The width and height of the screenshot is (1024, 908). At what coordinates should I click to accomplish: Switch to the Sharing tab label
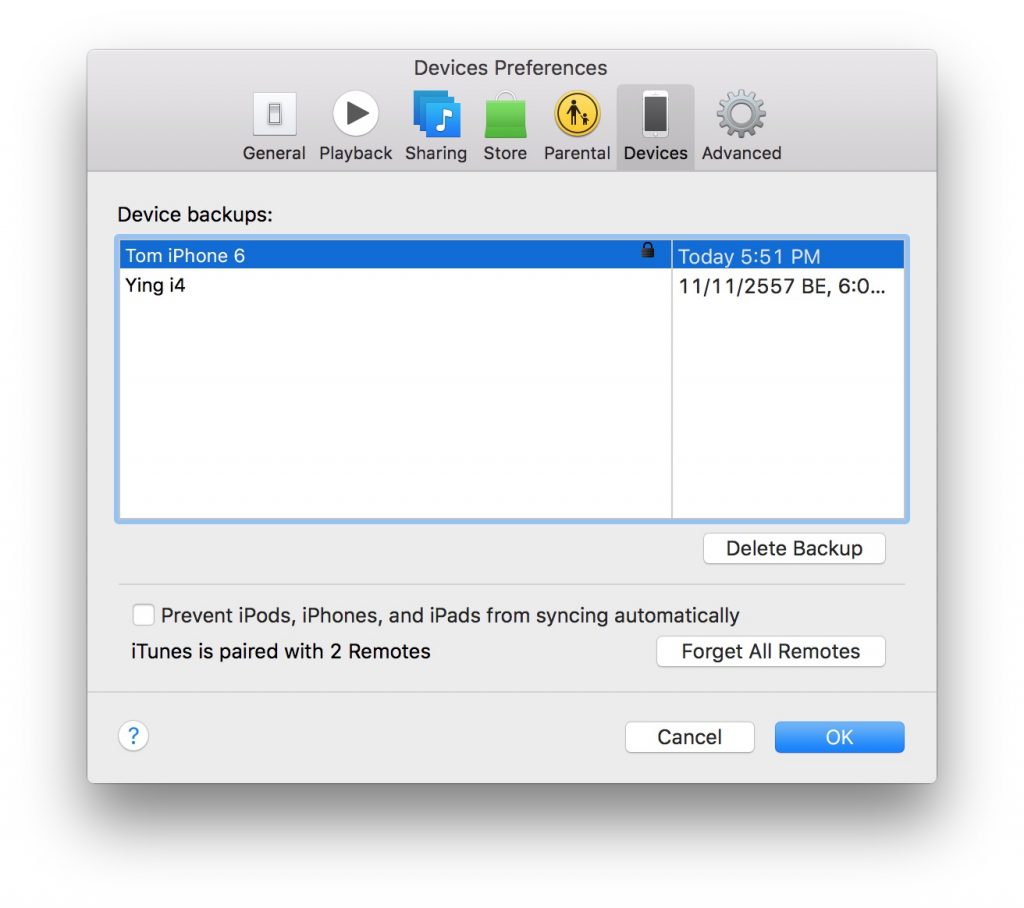[x=436, y=153]
